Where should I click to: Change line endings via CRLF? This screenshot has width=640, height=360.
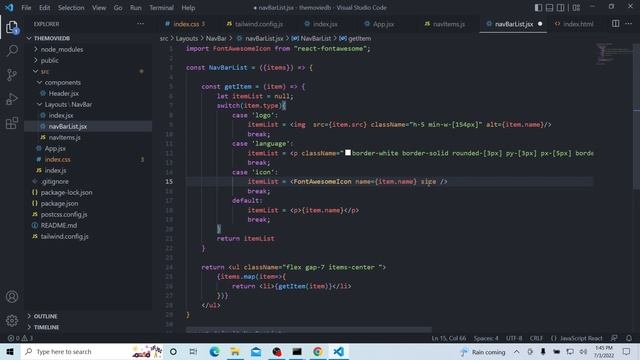(536, 338)
